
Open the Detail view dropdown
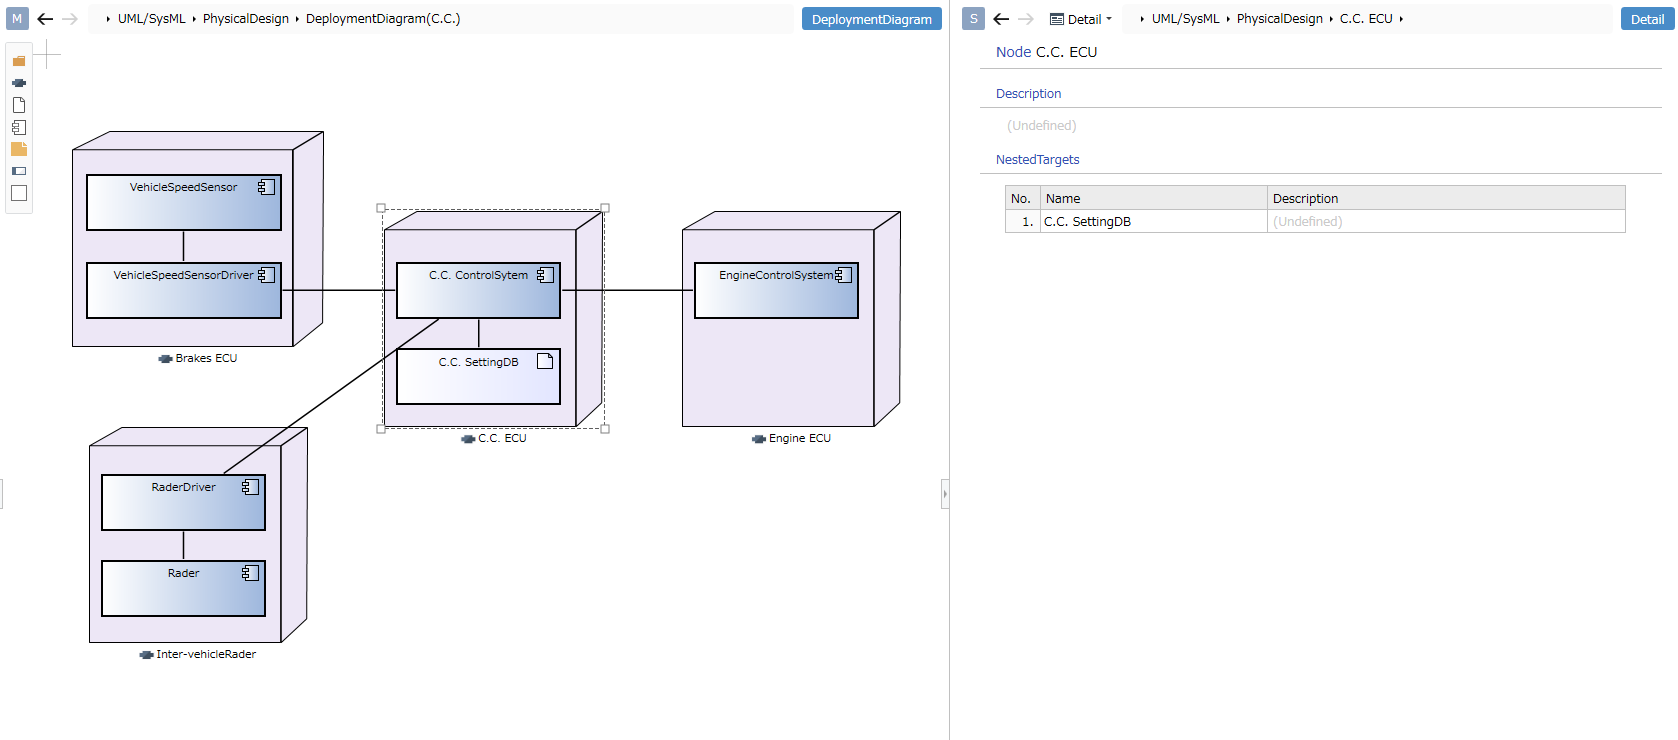point(1081,19)
